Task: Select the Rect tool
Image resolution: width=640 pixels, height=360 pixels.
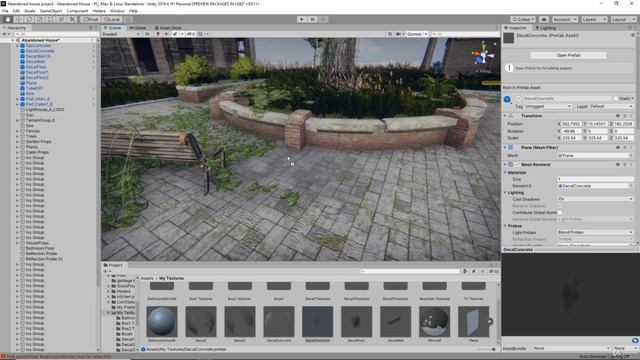Action: 51,19
